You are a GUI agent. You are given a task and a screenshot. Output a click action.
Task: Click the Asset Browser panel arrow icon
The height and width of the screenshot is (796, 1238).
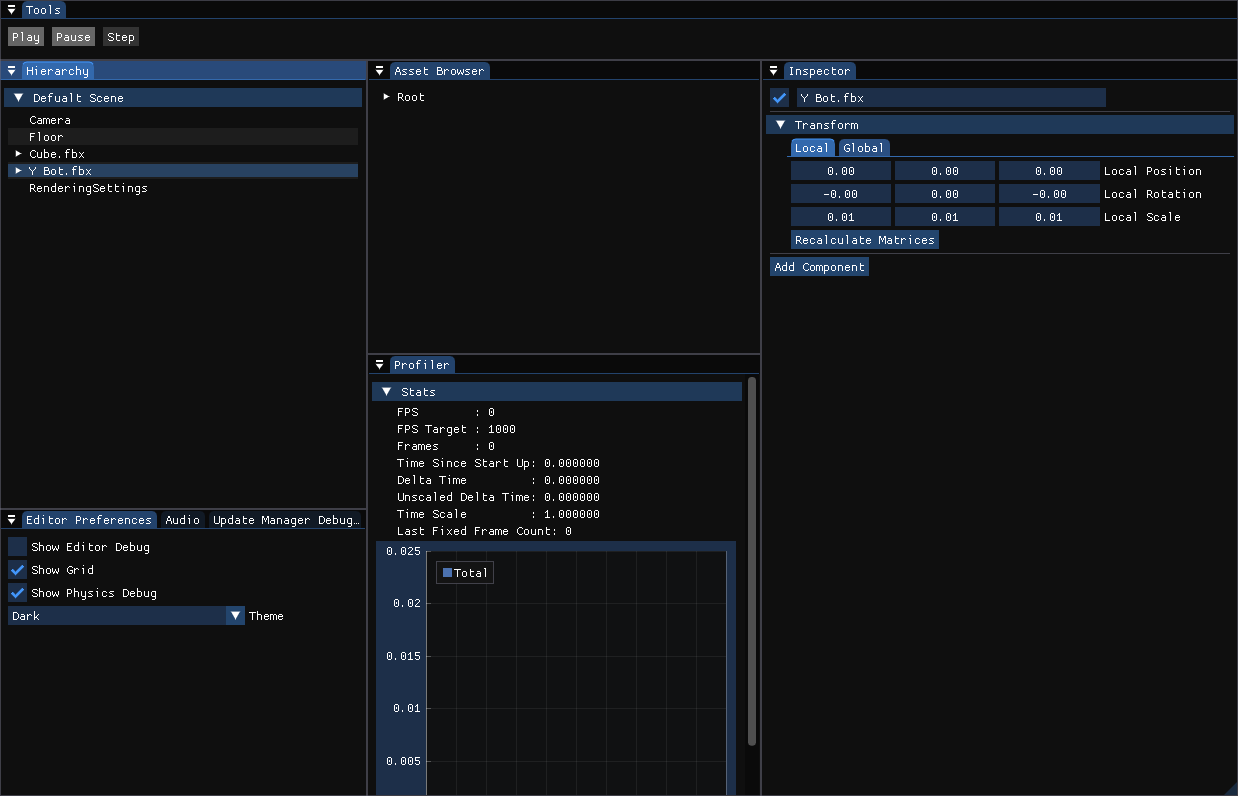tap(379, 71)
